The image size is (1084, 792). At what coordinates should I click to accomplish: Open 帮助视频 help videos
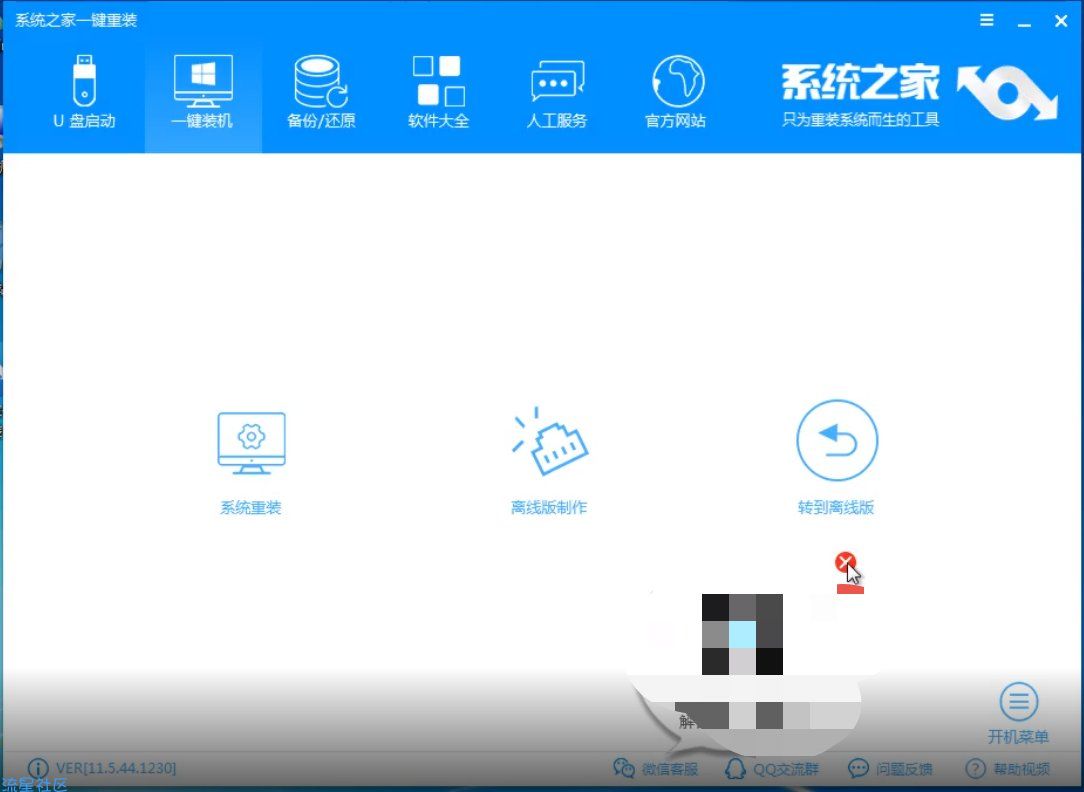pyautogui.click(x=1007, y=769)
